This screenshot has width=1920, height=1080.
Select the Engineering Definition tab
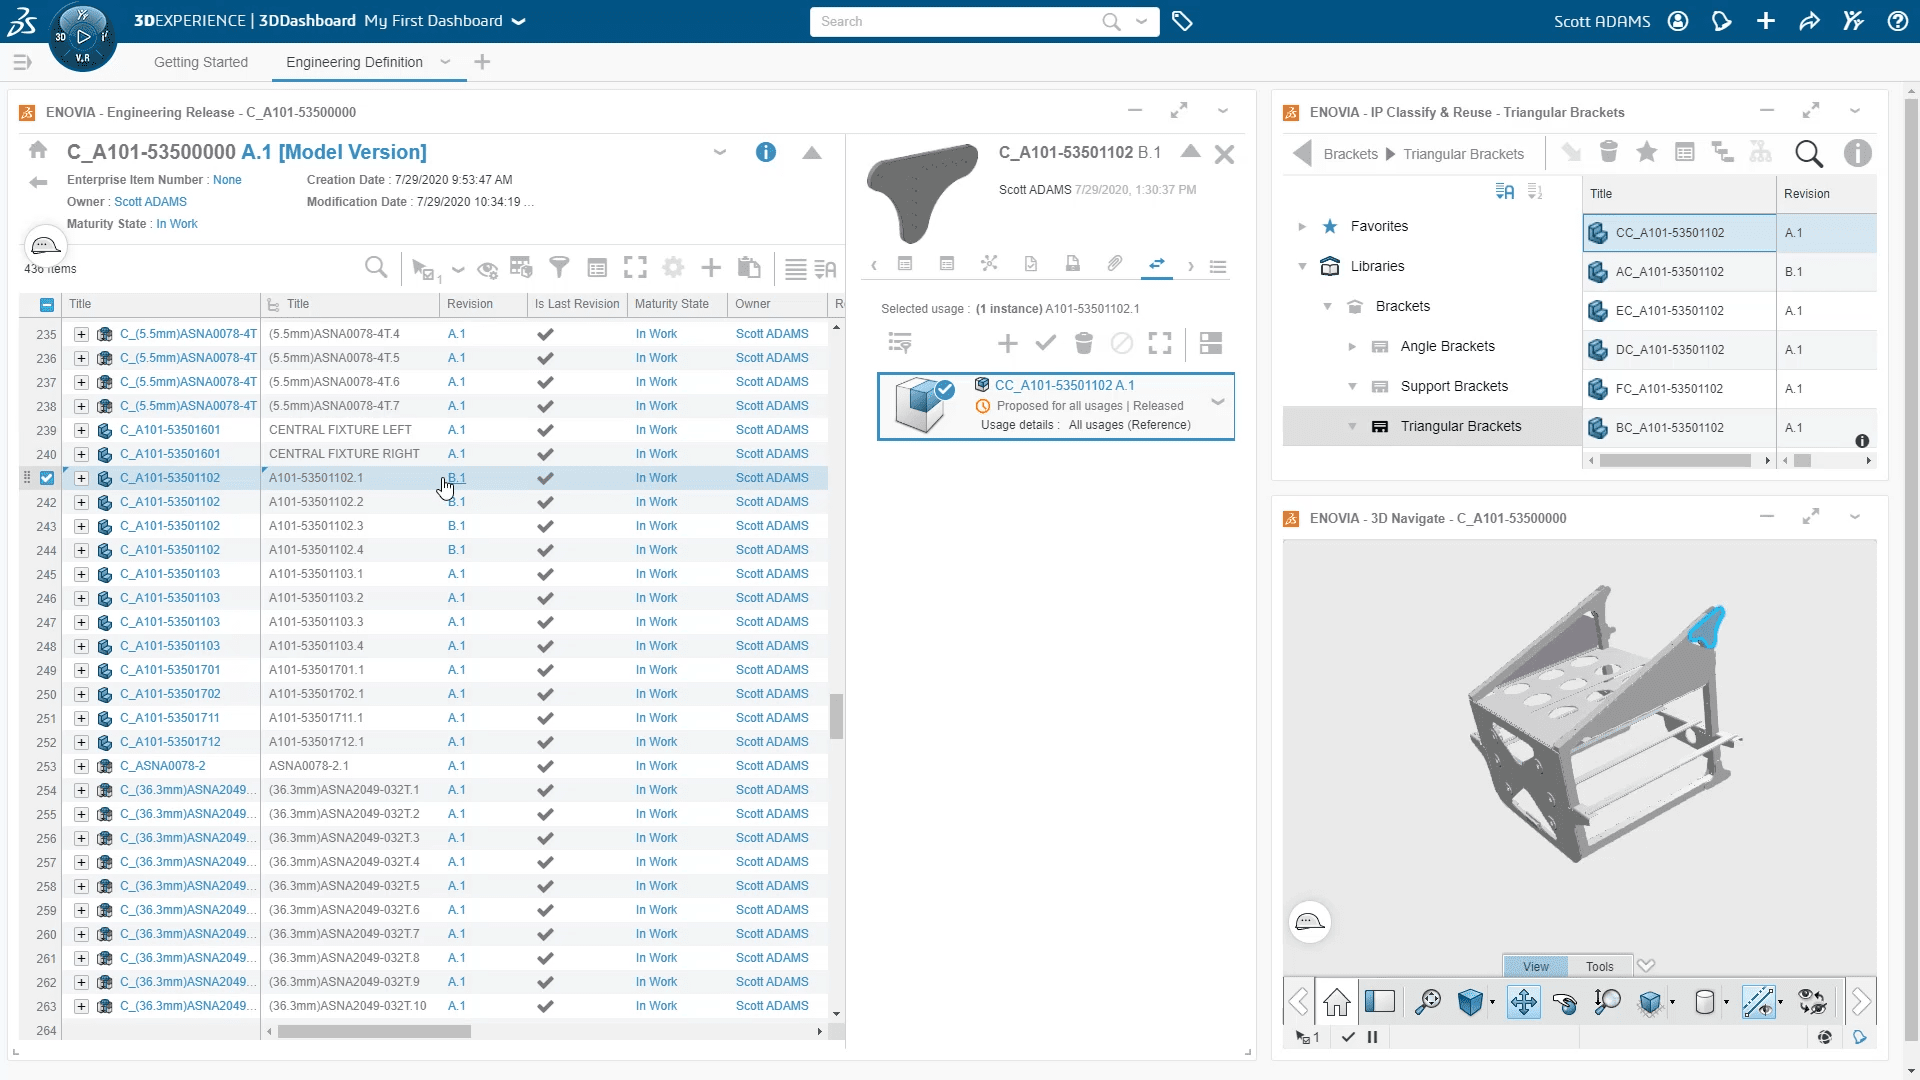(354, 62)
